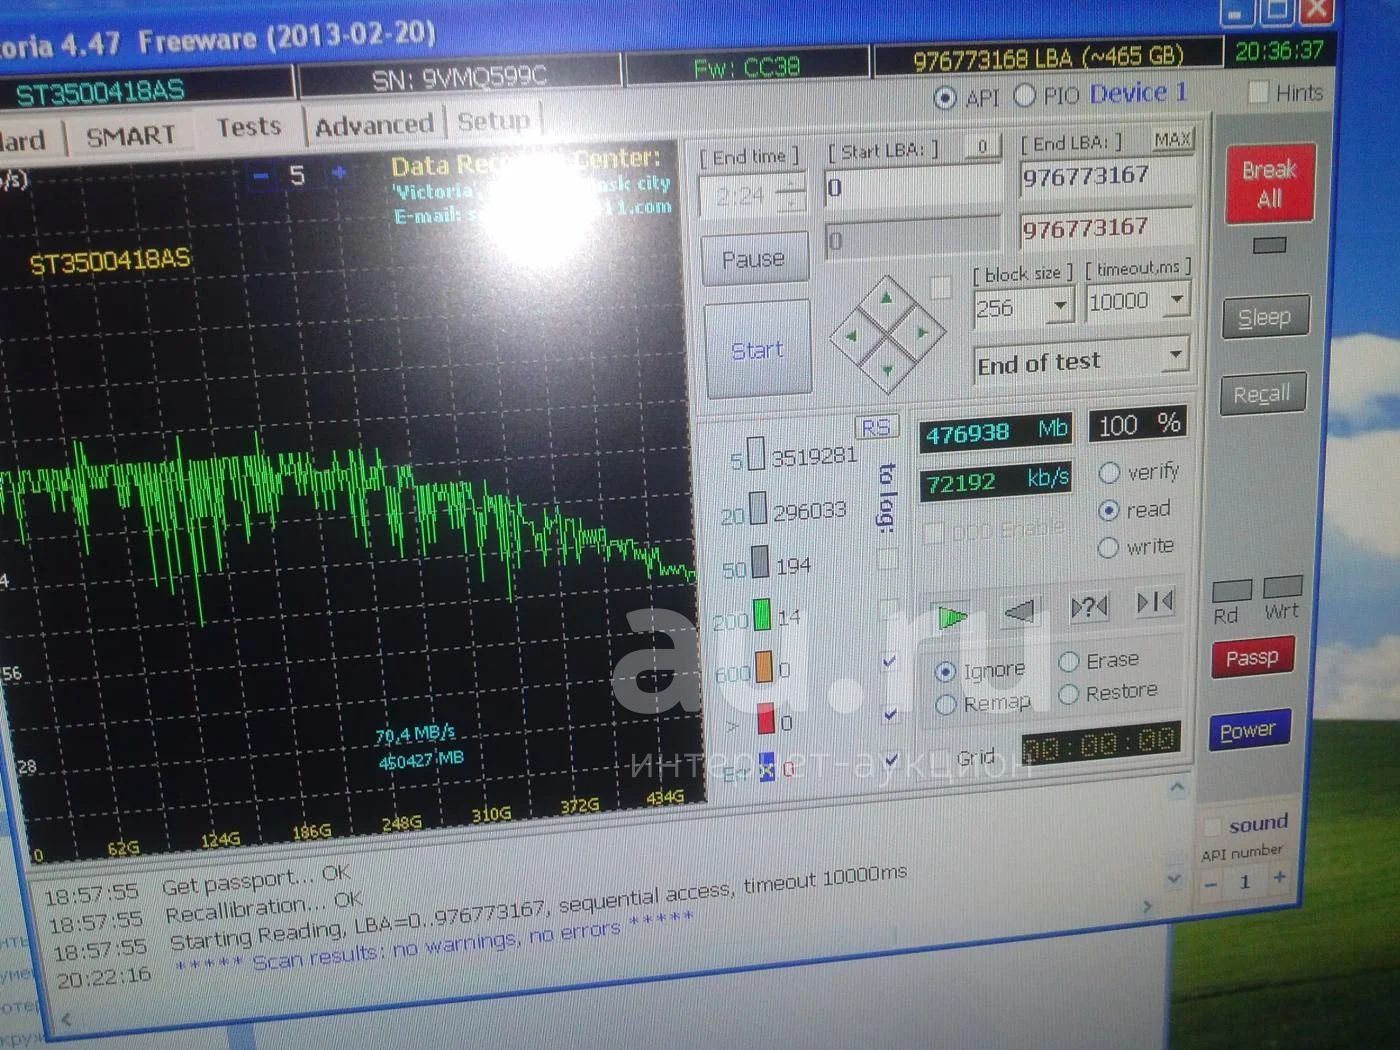Select the Restore error action
This screenshot has height=1050, width=1400.
[1069, 693]
